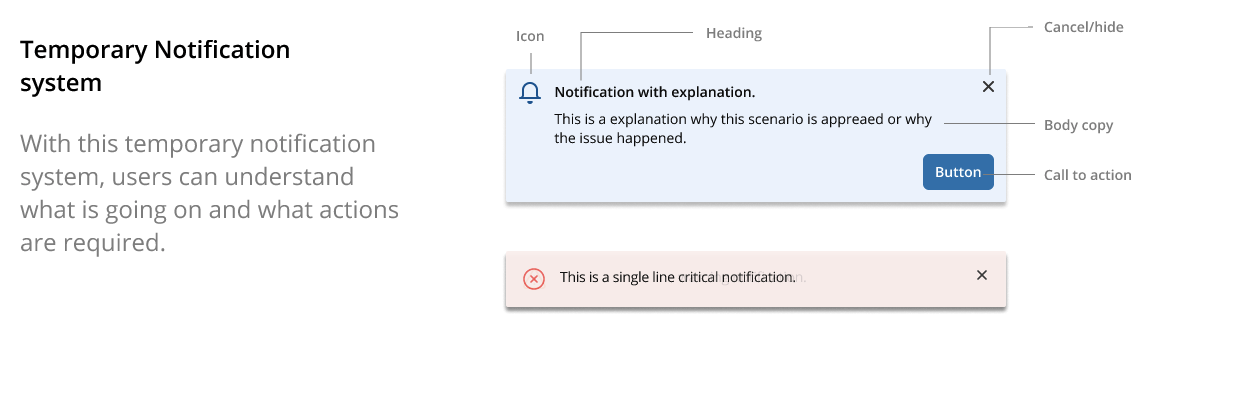Click the explanation body copy text
Image resolution: width=1244 pixels, height=397 pixels.
point(743,129)
